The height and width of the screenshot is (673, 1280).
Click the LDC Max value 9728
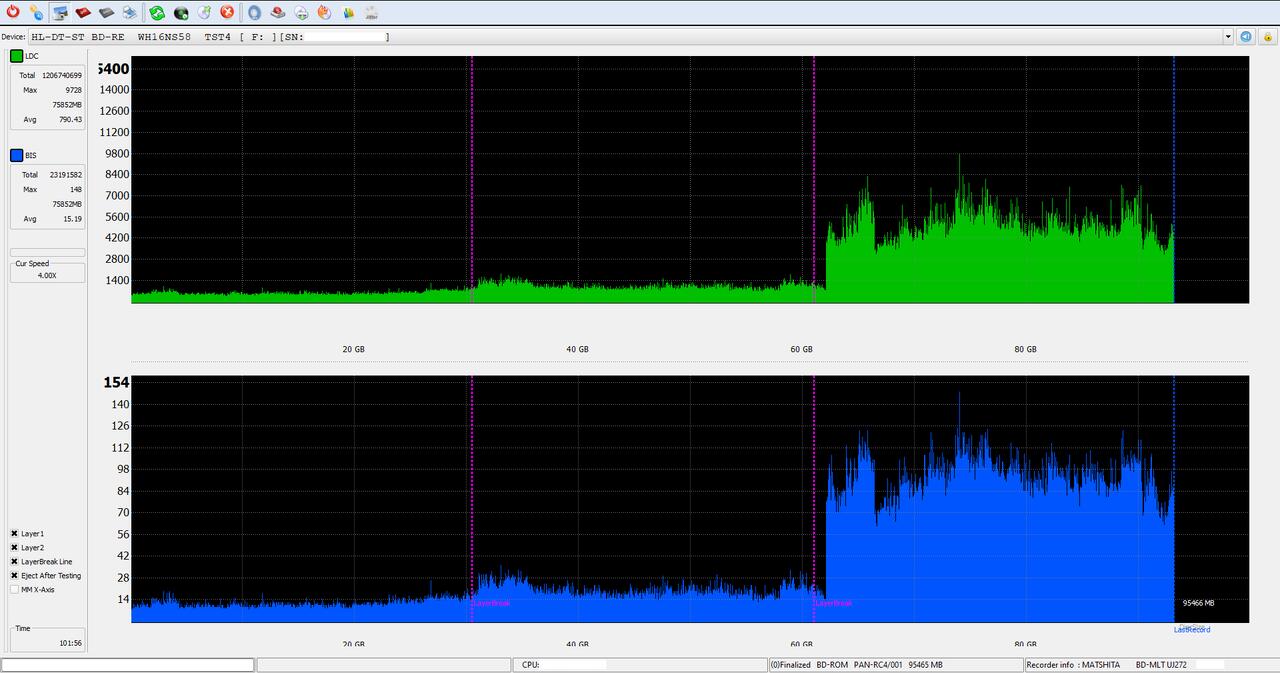click(x=73, y=90)
